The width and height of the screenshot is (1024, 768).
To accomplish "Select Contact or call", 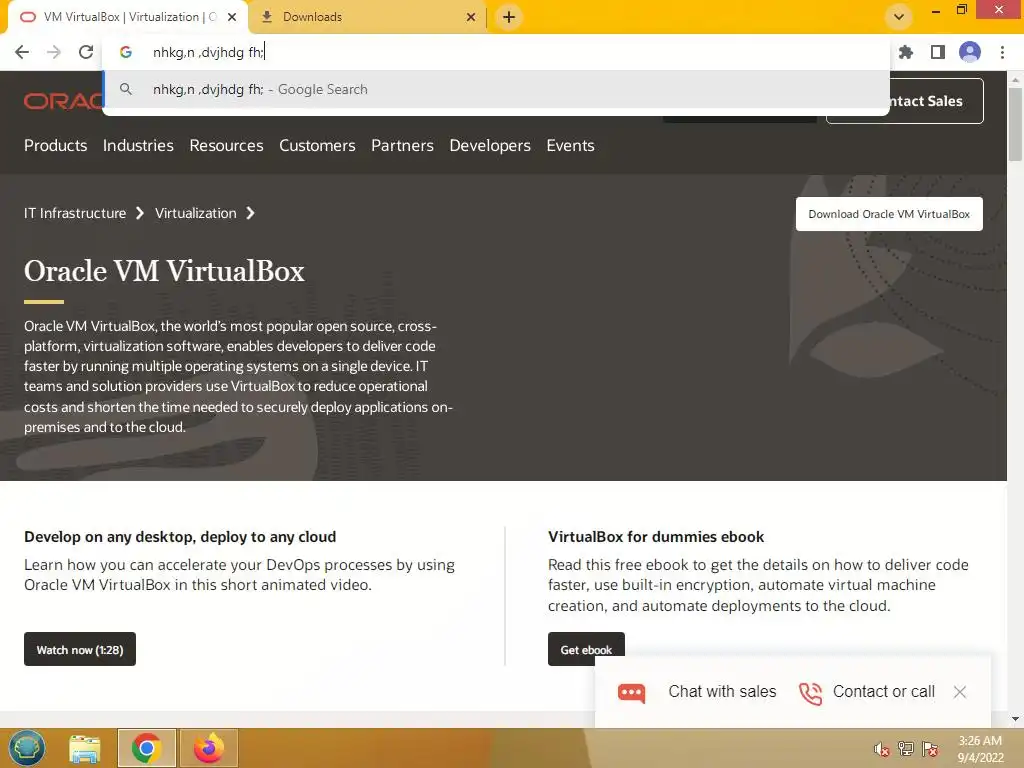I will click(884, 692).
